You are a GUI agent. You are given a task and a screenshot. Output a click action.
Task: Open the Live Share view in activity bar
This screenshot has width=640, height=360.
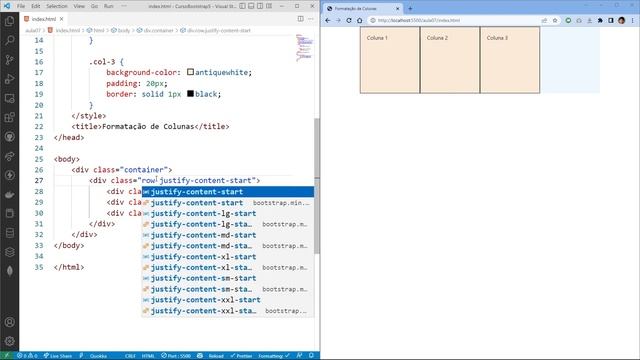9,156
